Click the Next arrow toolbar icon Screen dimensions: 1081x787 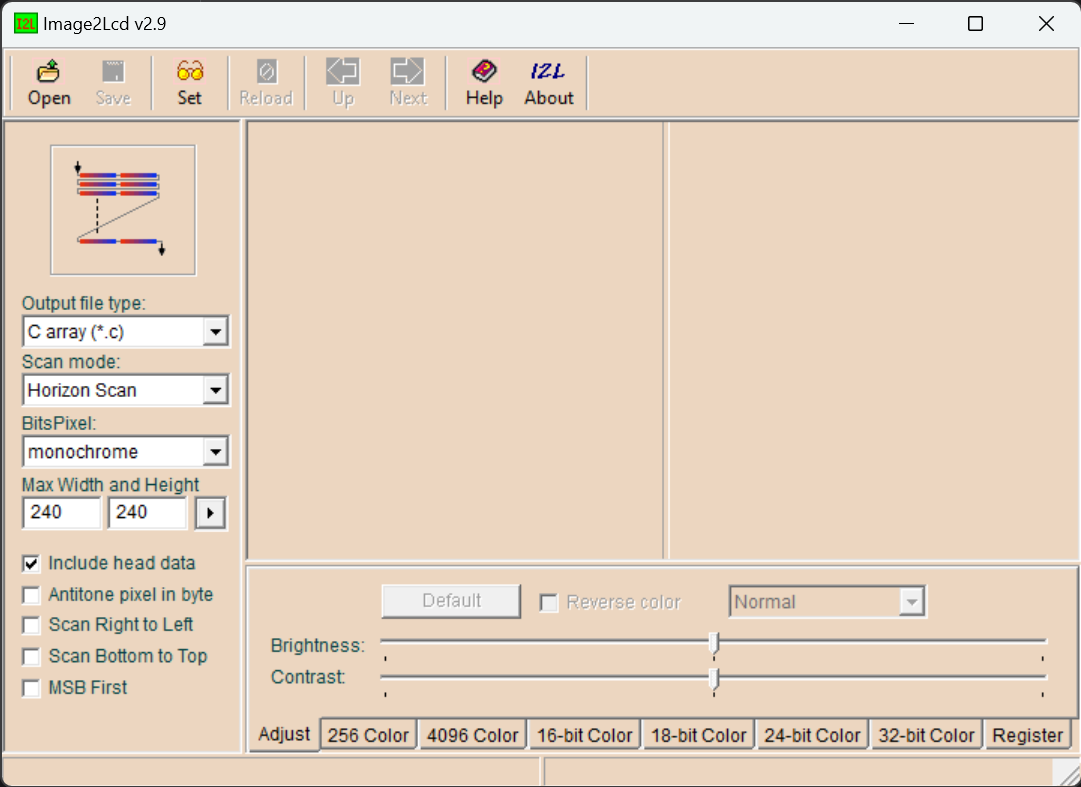[x=408, y=83]
